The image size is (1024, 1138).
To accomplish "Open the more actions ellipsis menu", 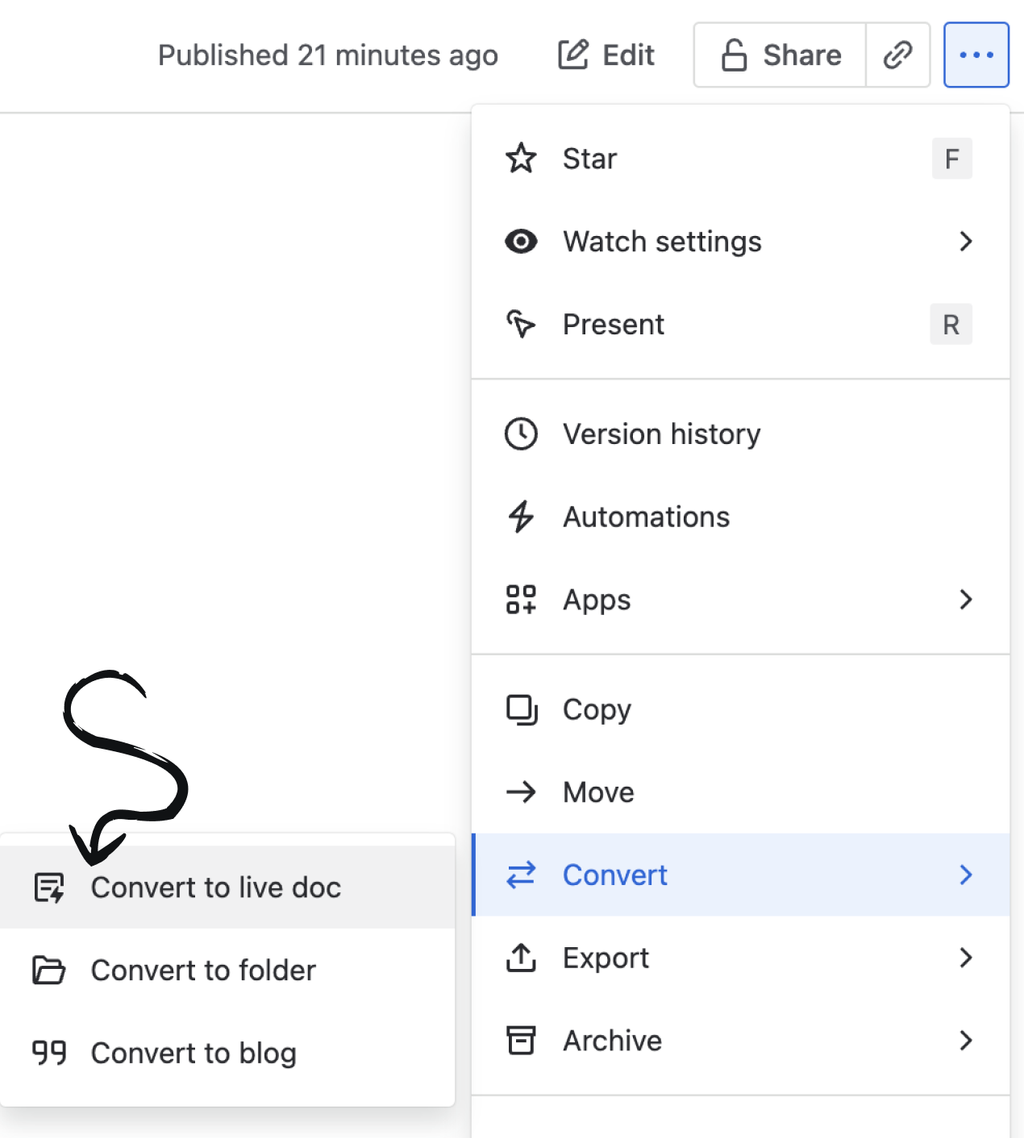I will 976,55.
